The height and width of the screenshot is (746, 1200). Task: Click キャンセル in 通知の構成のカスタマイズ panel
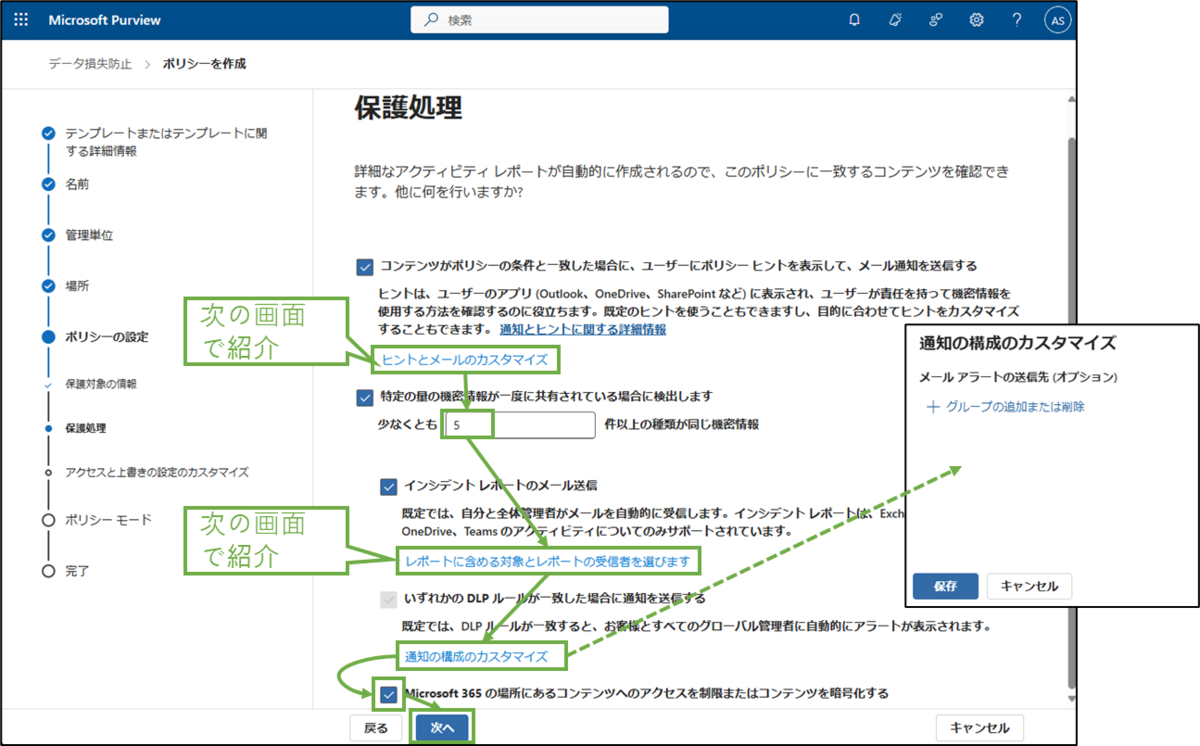point(1029,586)
